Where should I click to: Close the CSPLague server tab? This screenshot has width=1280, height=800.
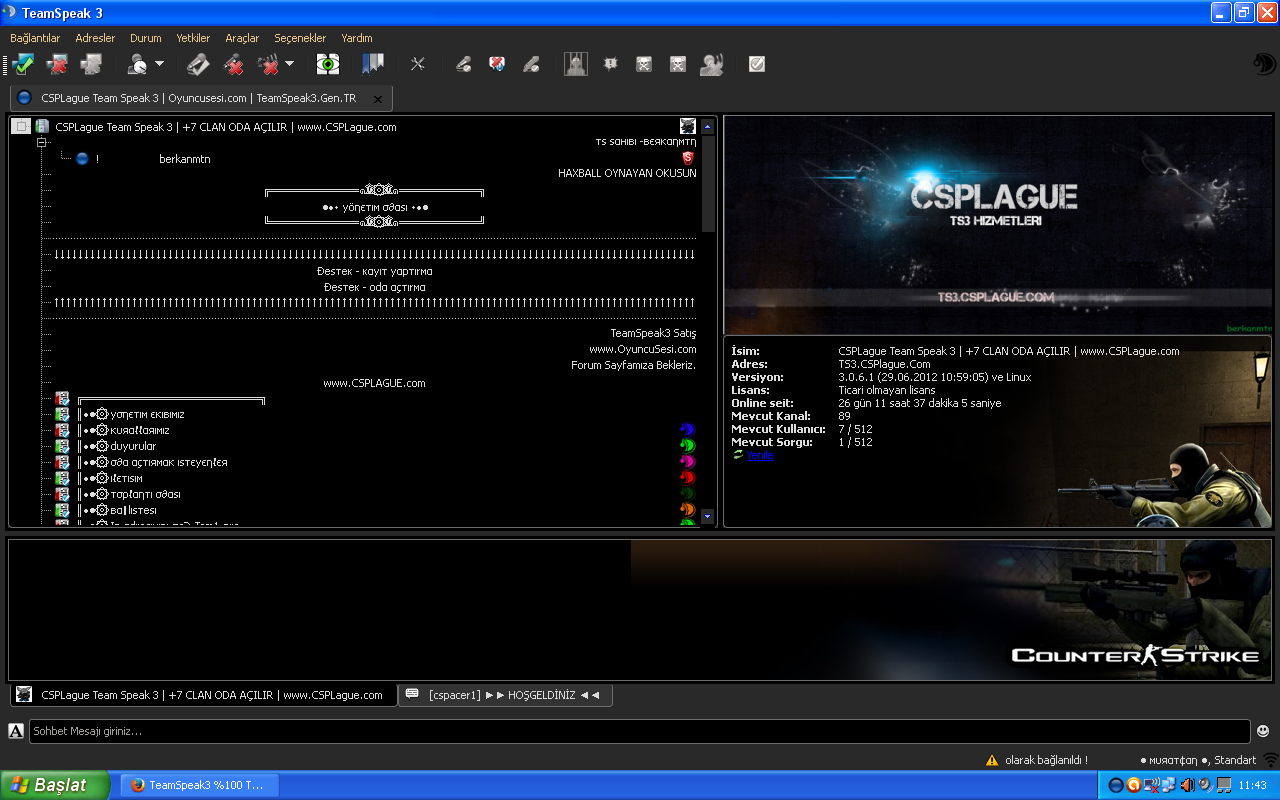[377, 99]
